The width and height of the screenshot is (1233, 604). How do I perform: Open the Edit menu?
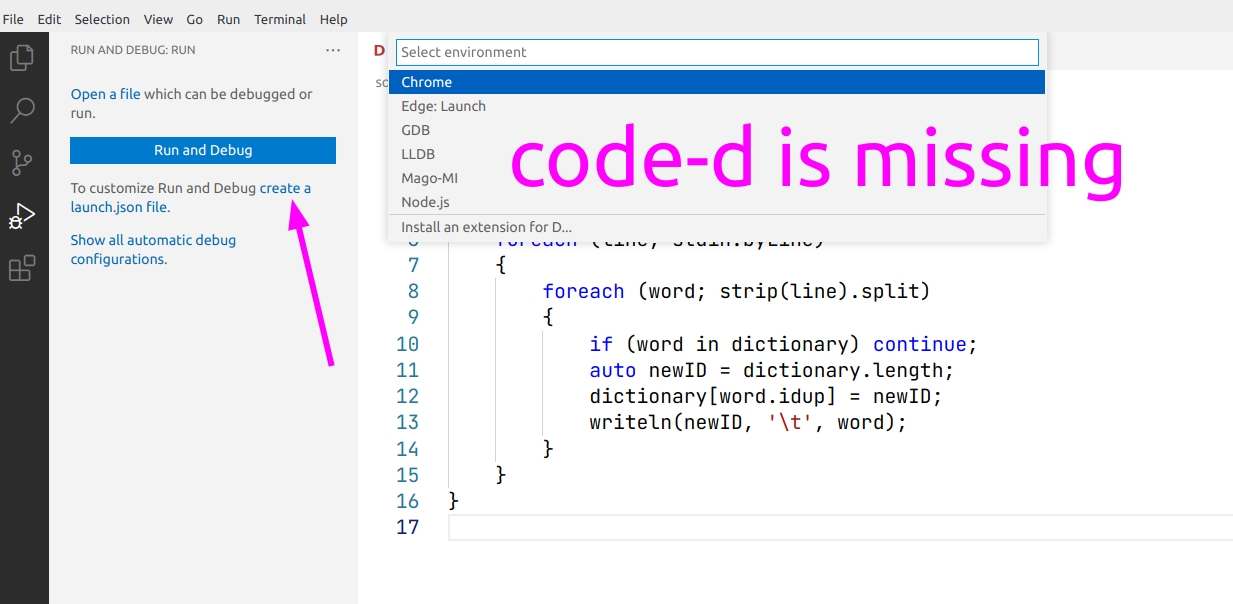(x=49, y=19)
